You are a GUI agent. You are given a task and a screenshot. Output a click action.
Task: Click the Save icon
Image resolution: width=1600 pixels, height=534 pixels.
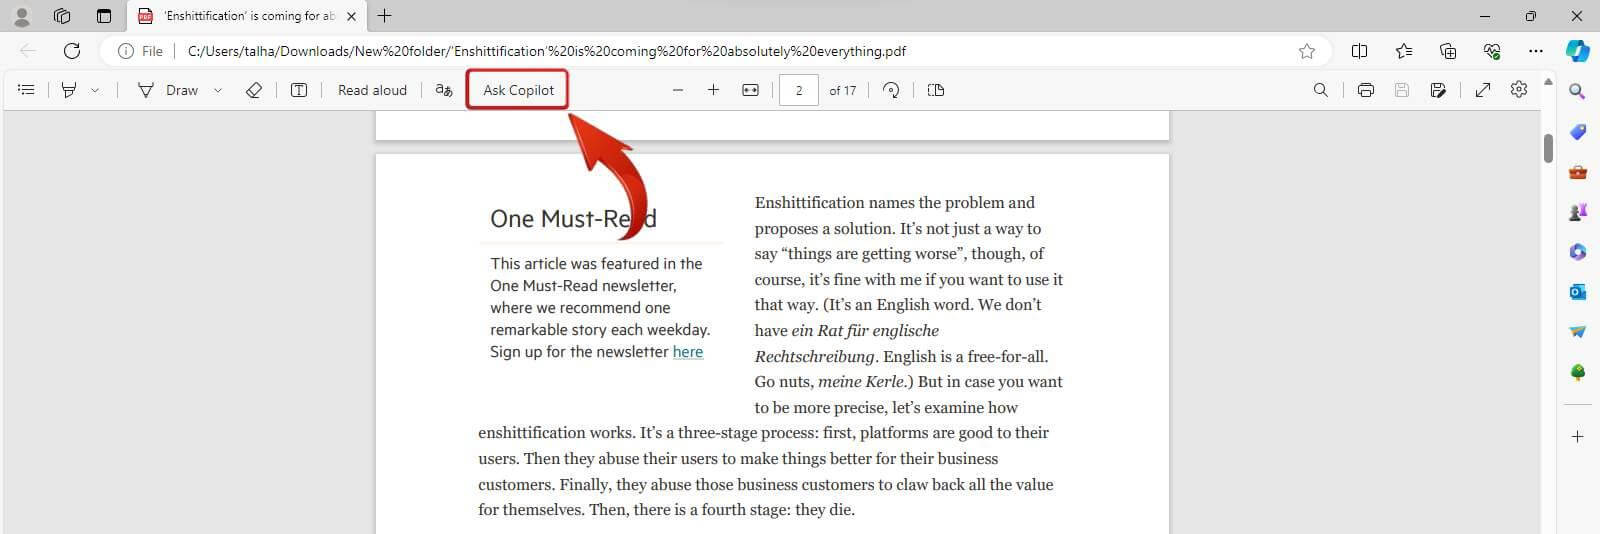tap(1402, 90)
